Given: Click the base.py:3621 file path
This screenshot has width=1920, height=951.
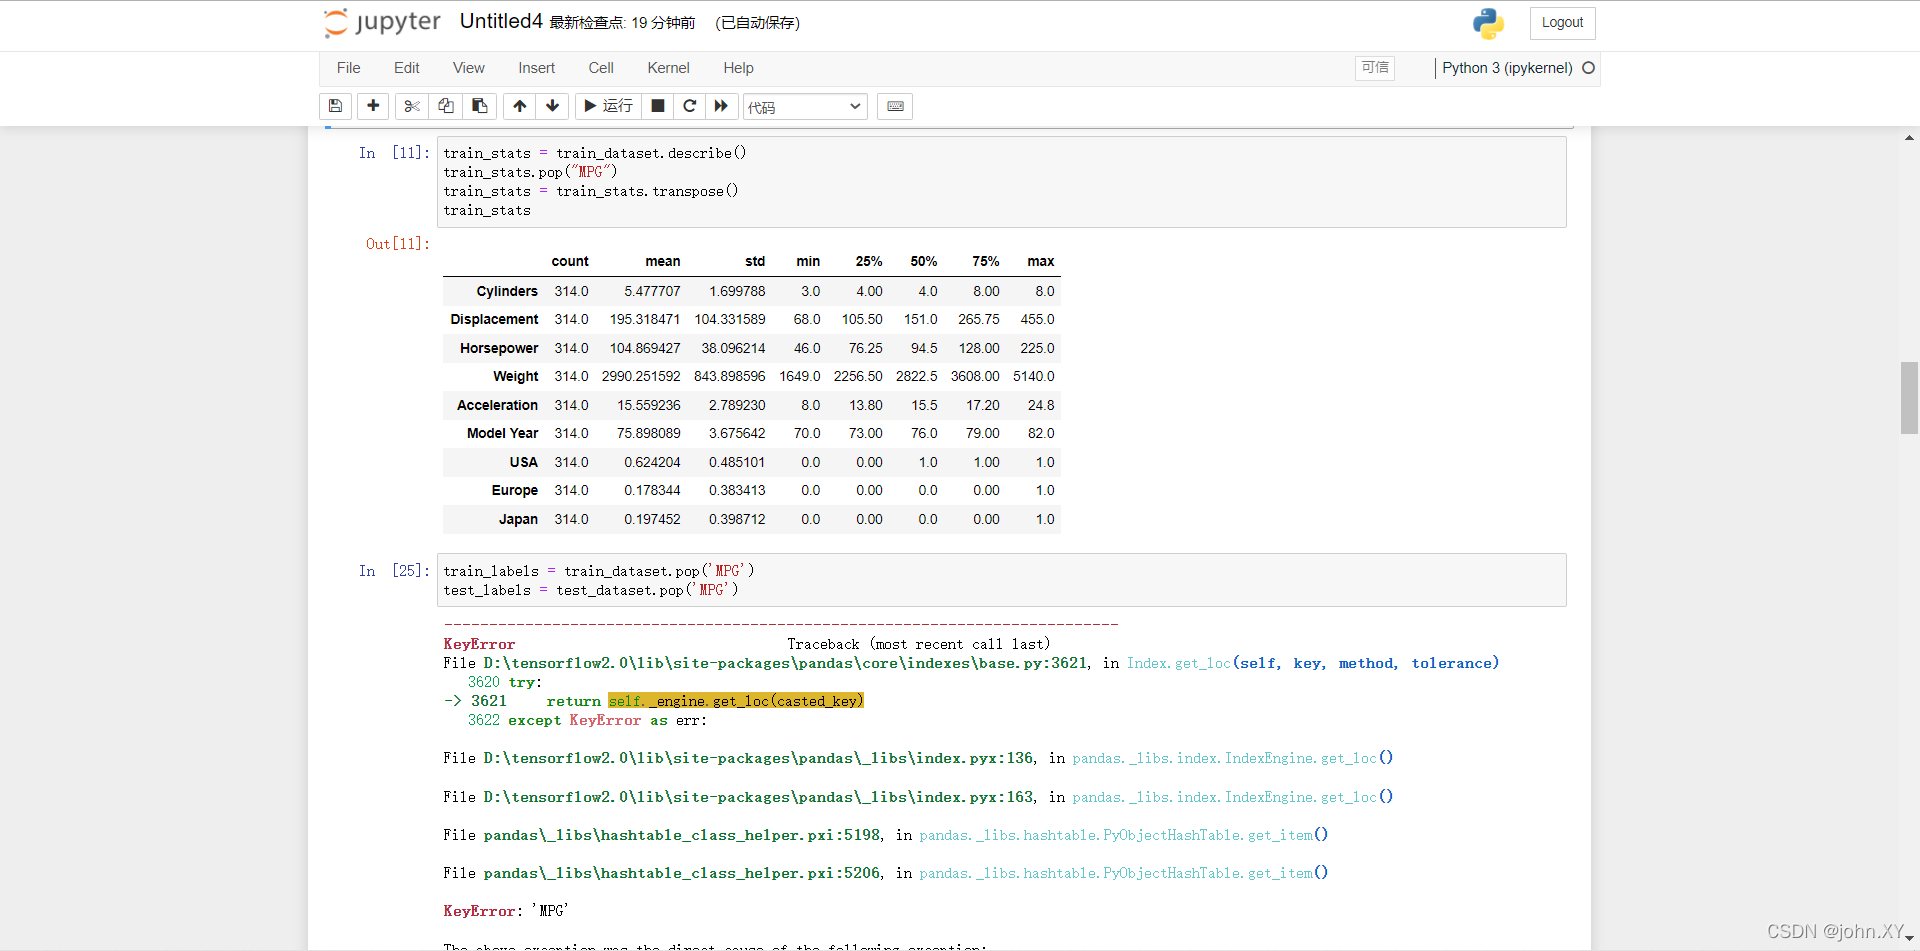Looking at the screenshot, I should [x=785, y=663].
